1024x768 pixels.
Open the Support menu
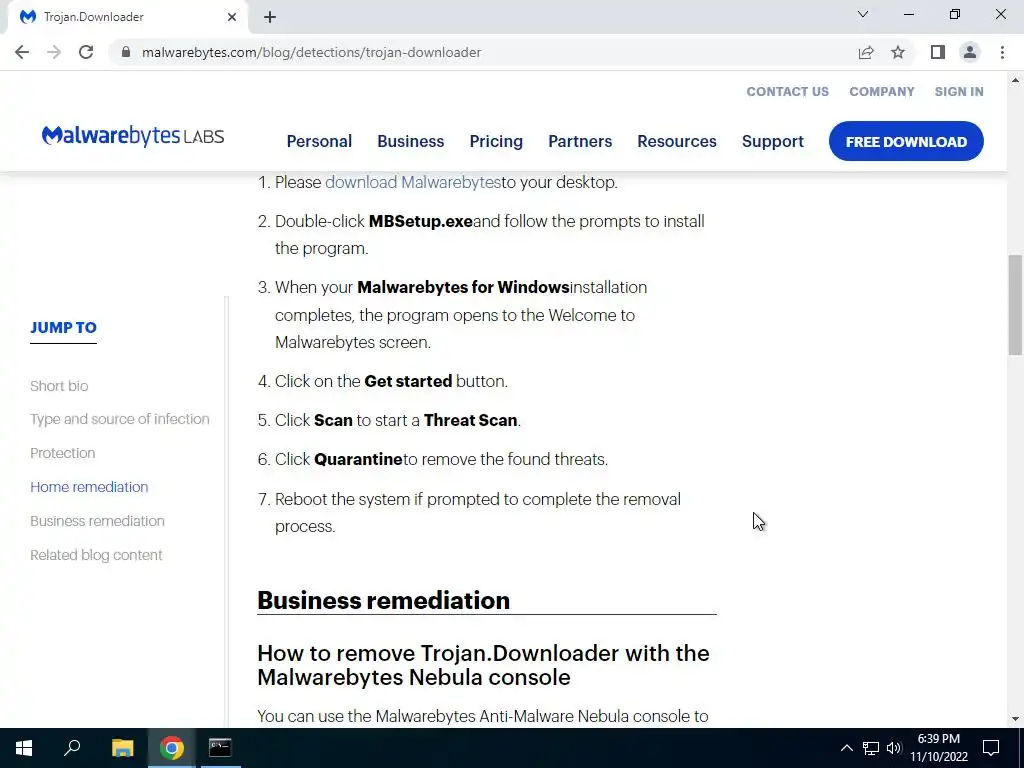[x=773, y=141]
